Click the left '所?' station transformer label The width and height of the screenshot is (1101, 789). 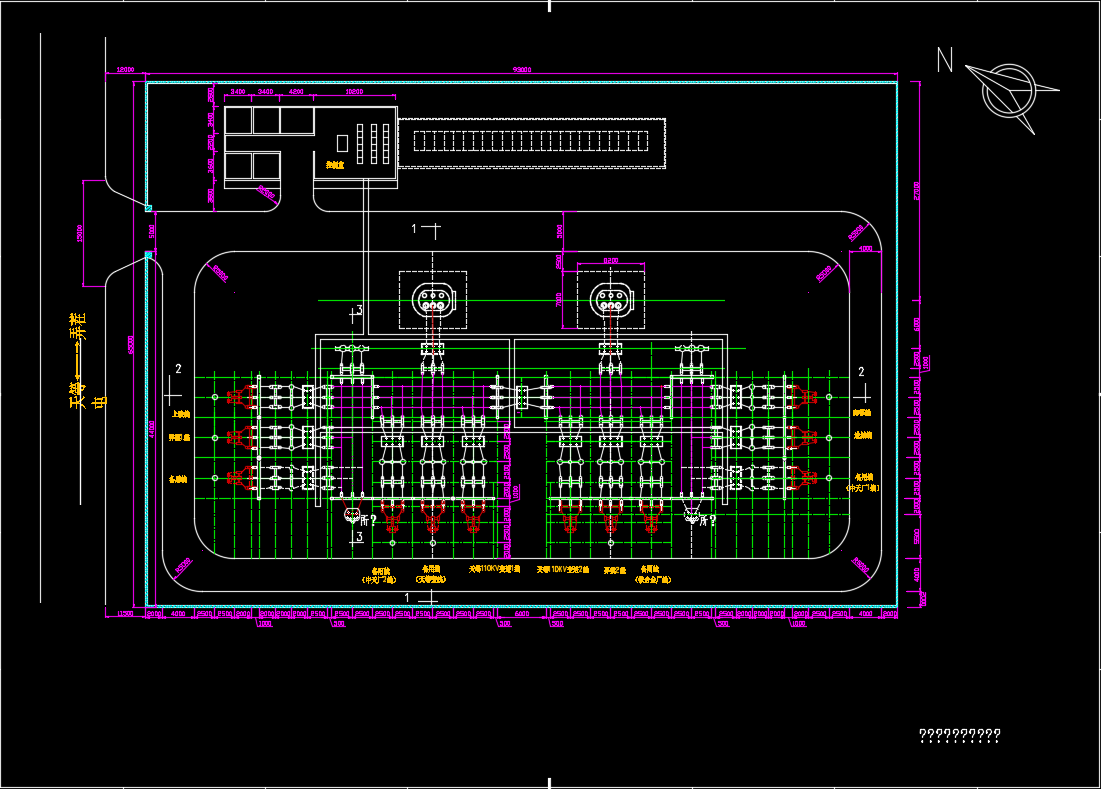pyautogui.click(x=368, y=520)
